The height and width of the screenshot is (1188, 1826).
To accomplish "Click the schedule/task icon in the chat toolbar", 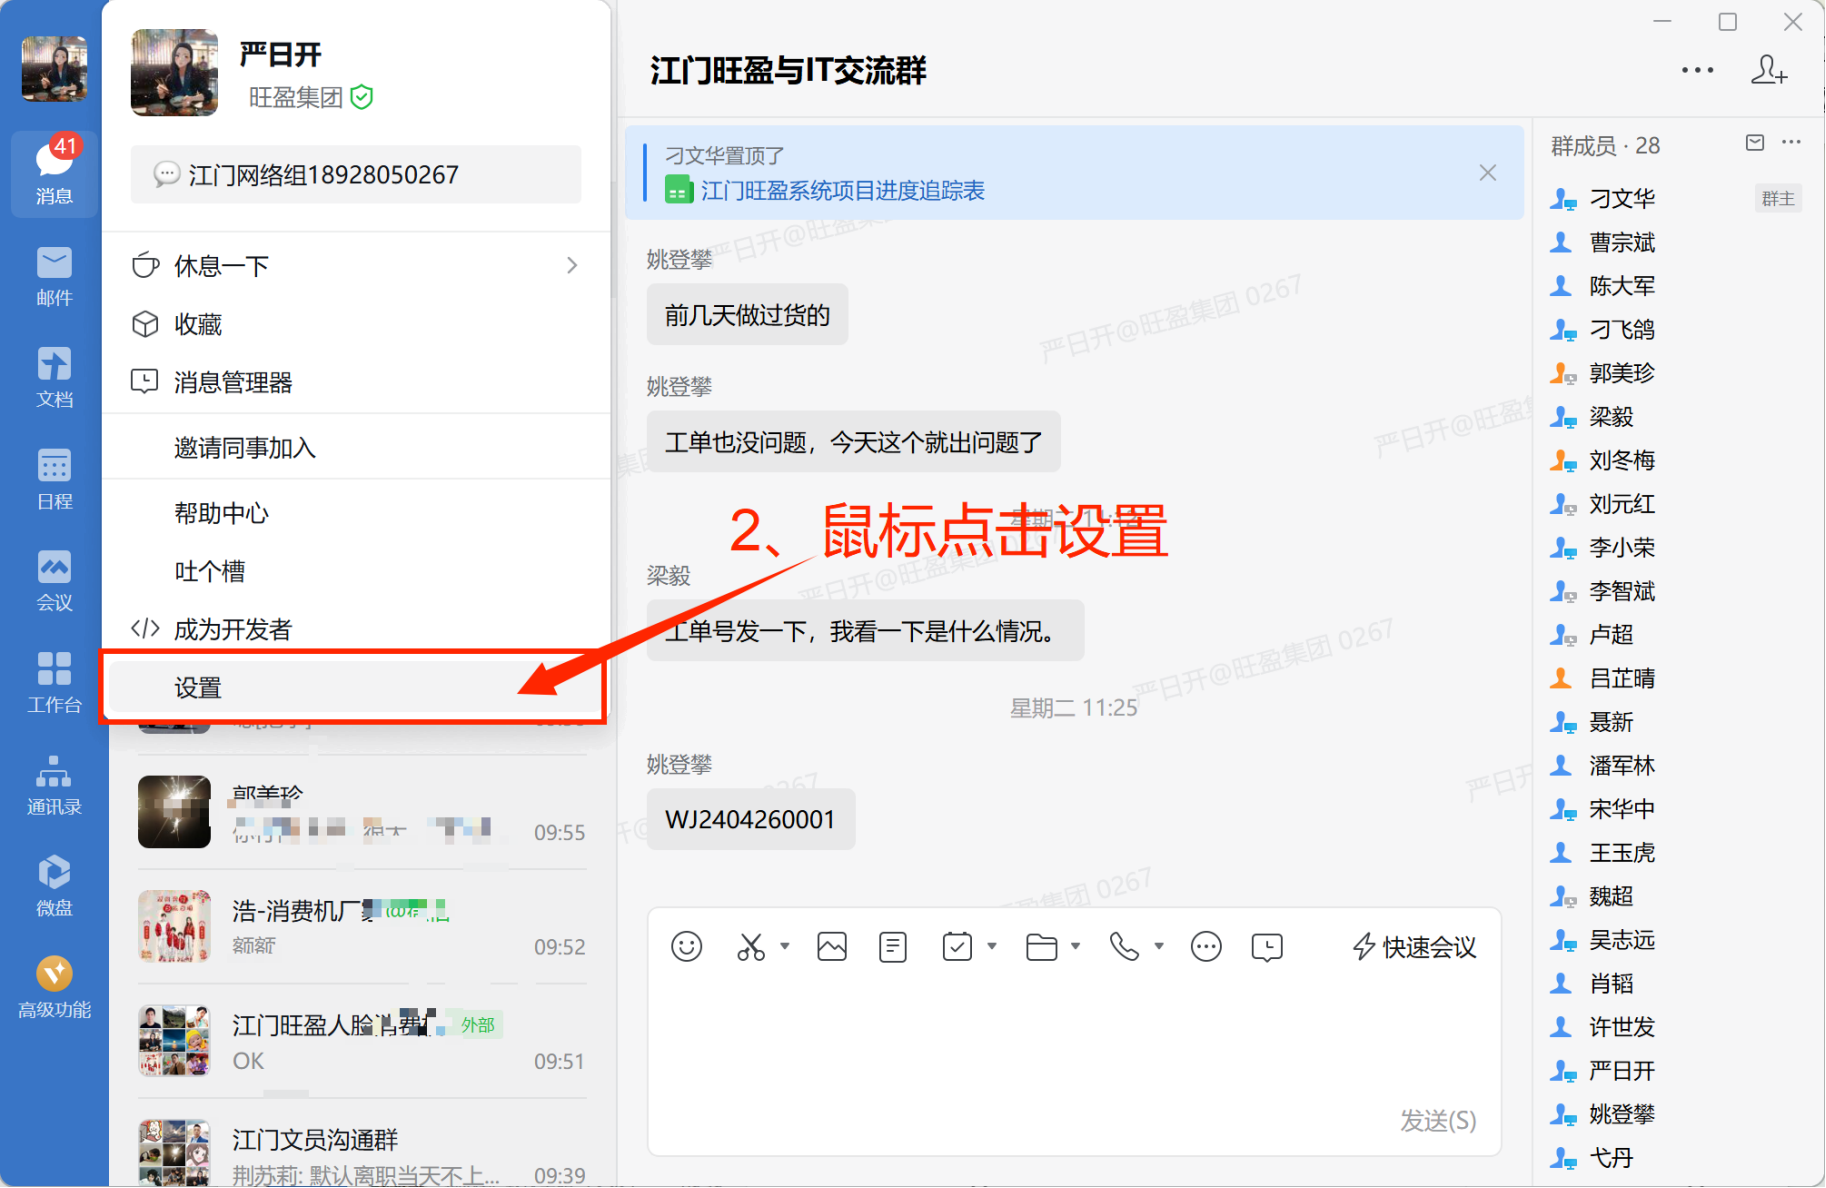I will (957, 946).
